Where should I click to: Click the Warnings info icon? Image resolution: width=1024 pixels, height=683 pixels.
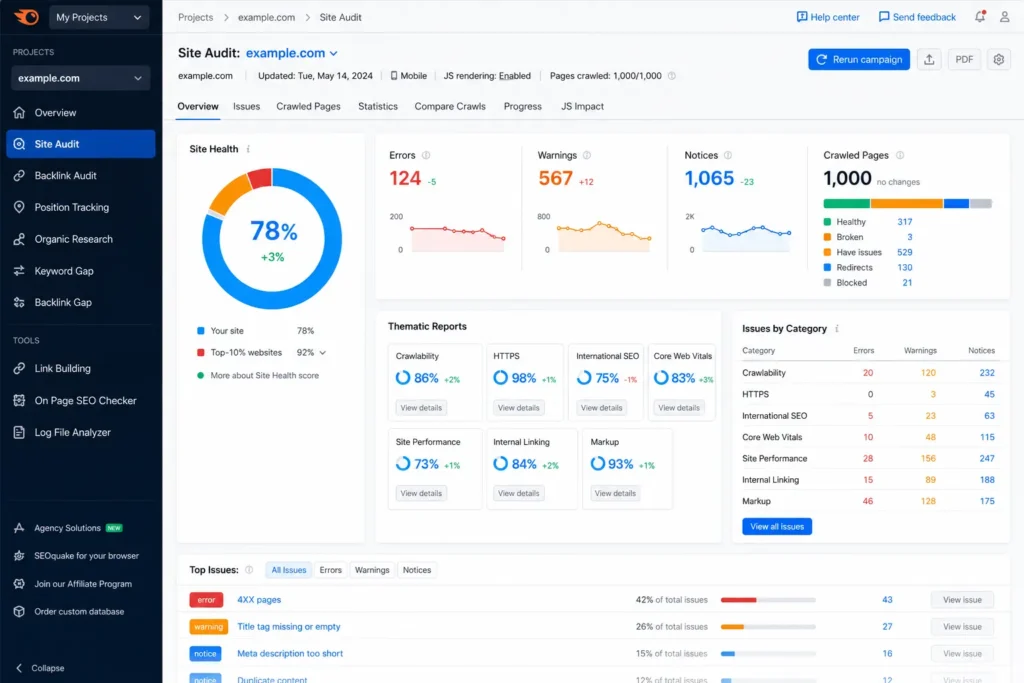click(x=586, y=155)
